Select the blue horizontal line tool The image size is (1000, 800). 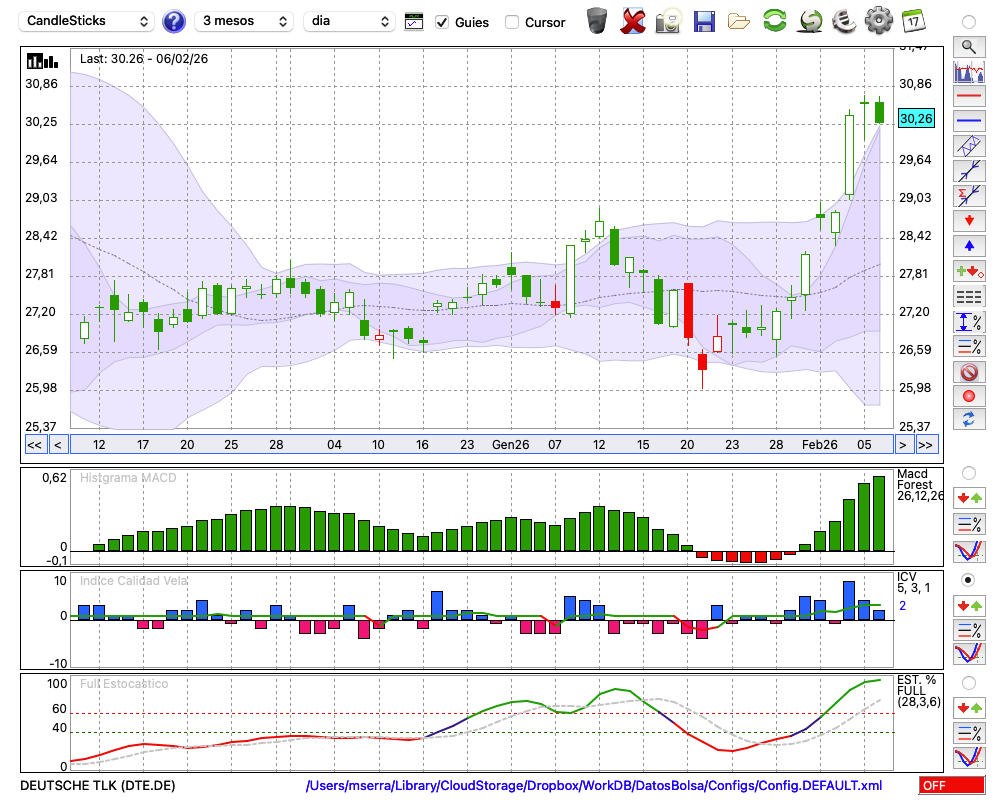[969, 120]
